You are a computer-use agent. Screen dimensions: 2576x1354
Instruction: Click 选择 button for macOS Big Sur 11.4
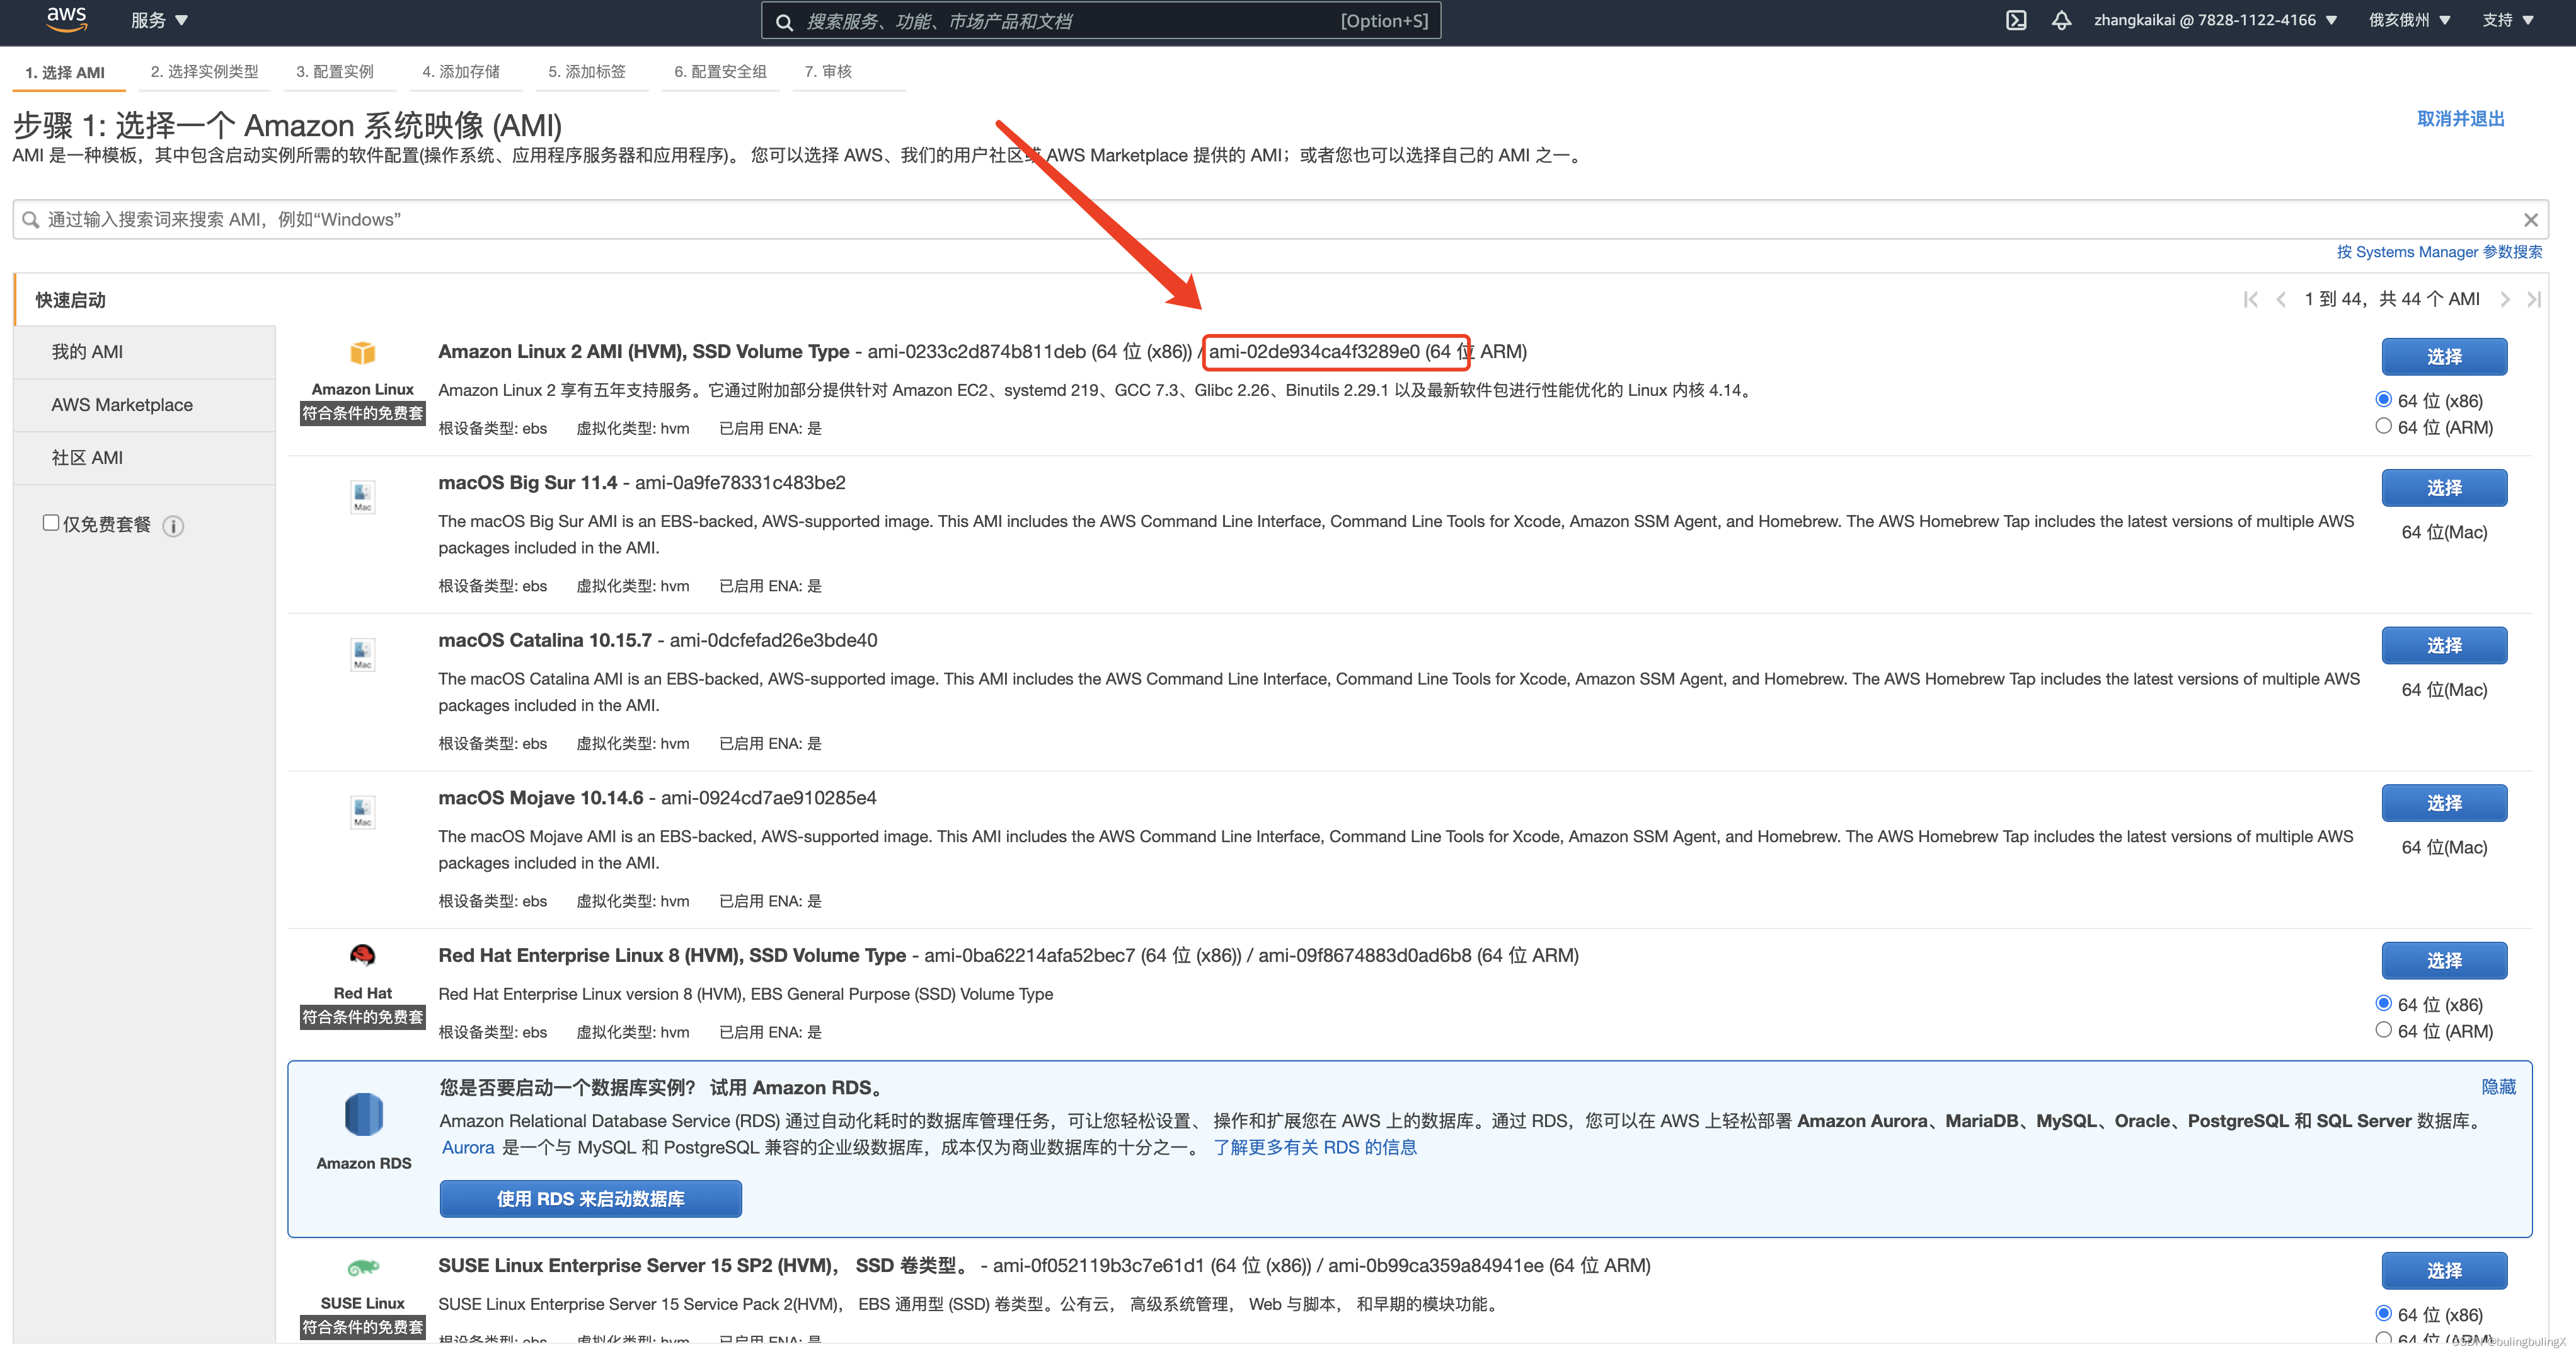pos(2443,488)
